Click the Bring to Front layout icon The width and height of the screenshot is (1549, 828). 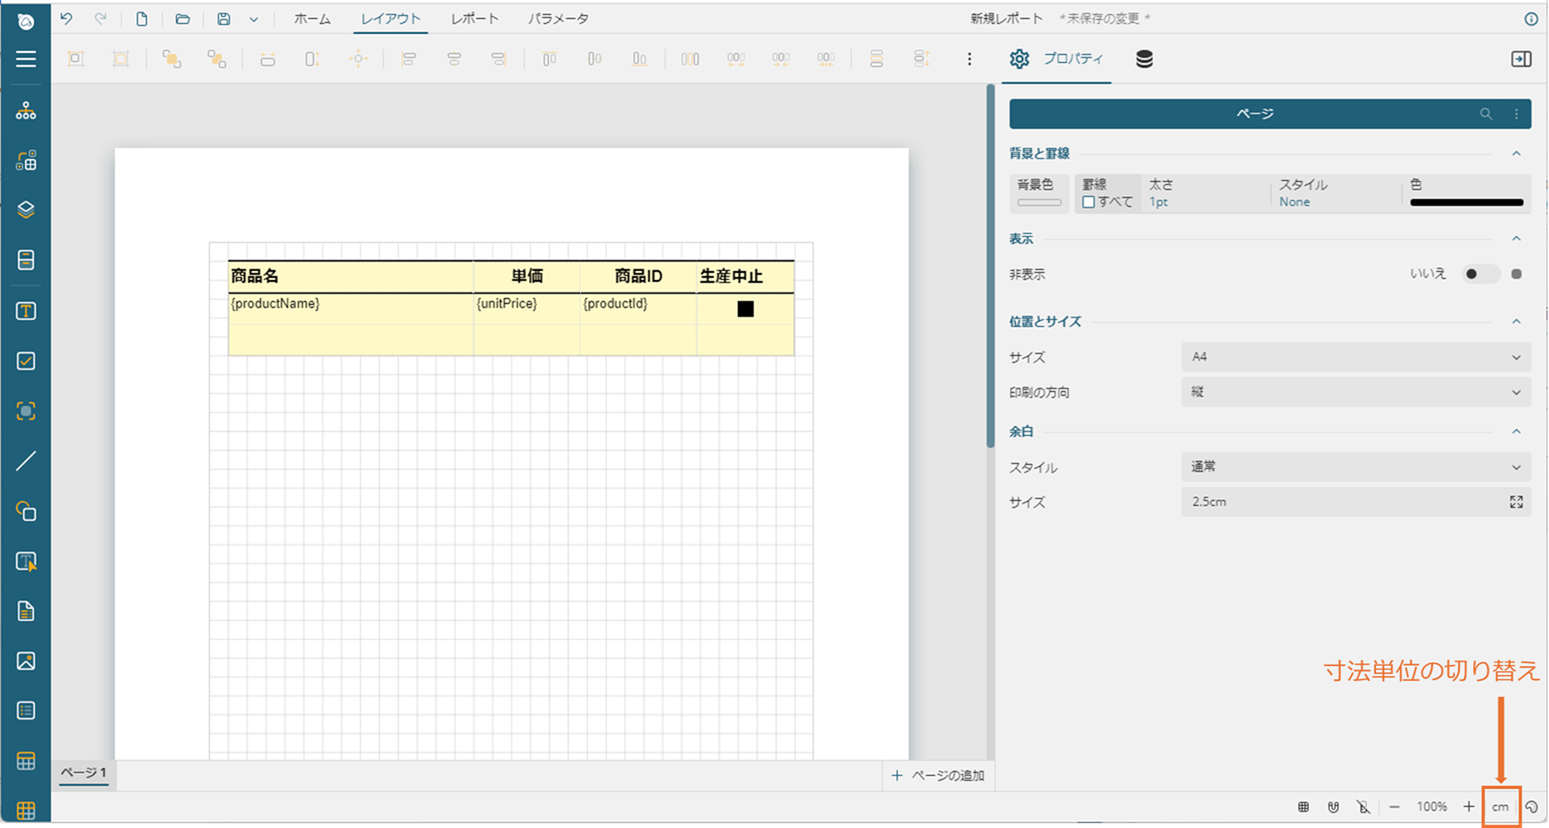click(172, 59)
